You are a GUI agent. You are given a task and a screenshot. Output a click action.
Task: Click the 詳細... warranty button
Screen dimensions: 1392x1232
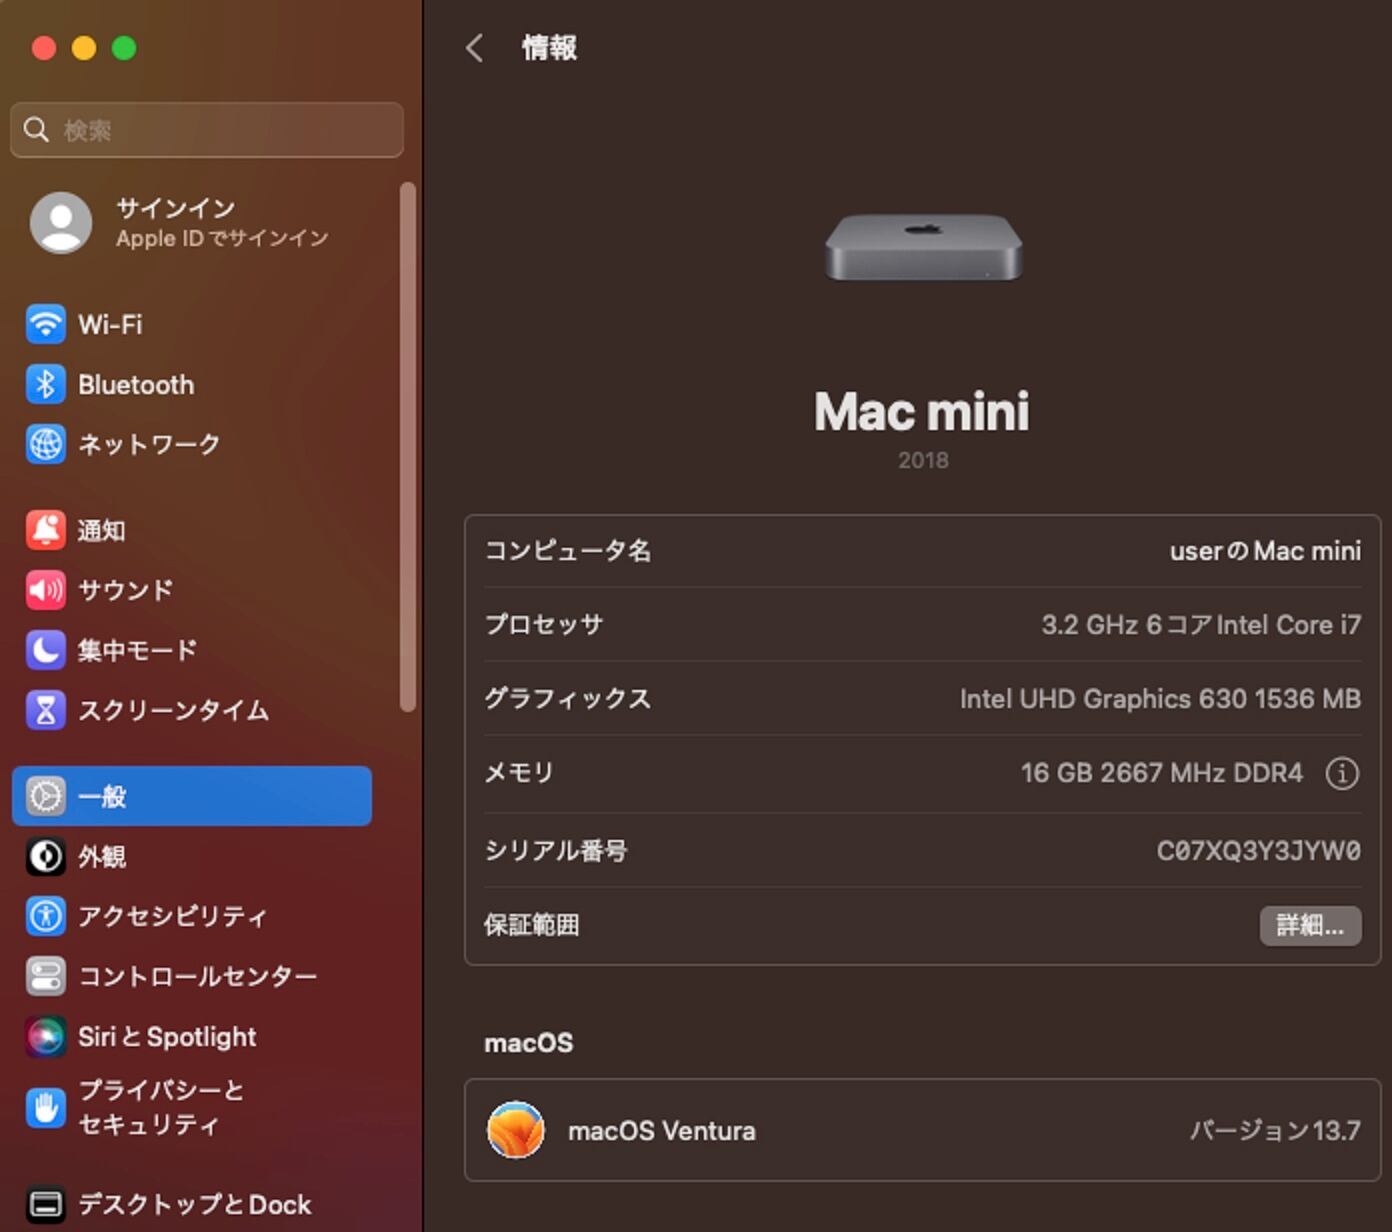coord(1310,925)
